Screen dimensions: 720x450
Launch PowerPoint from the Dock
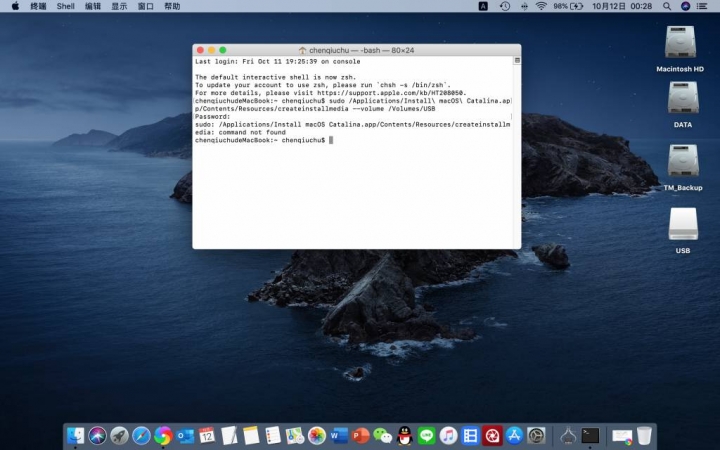click(360, 435)
